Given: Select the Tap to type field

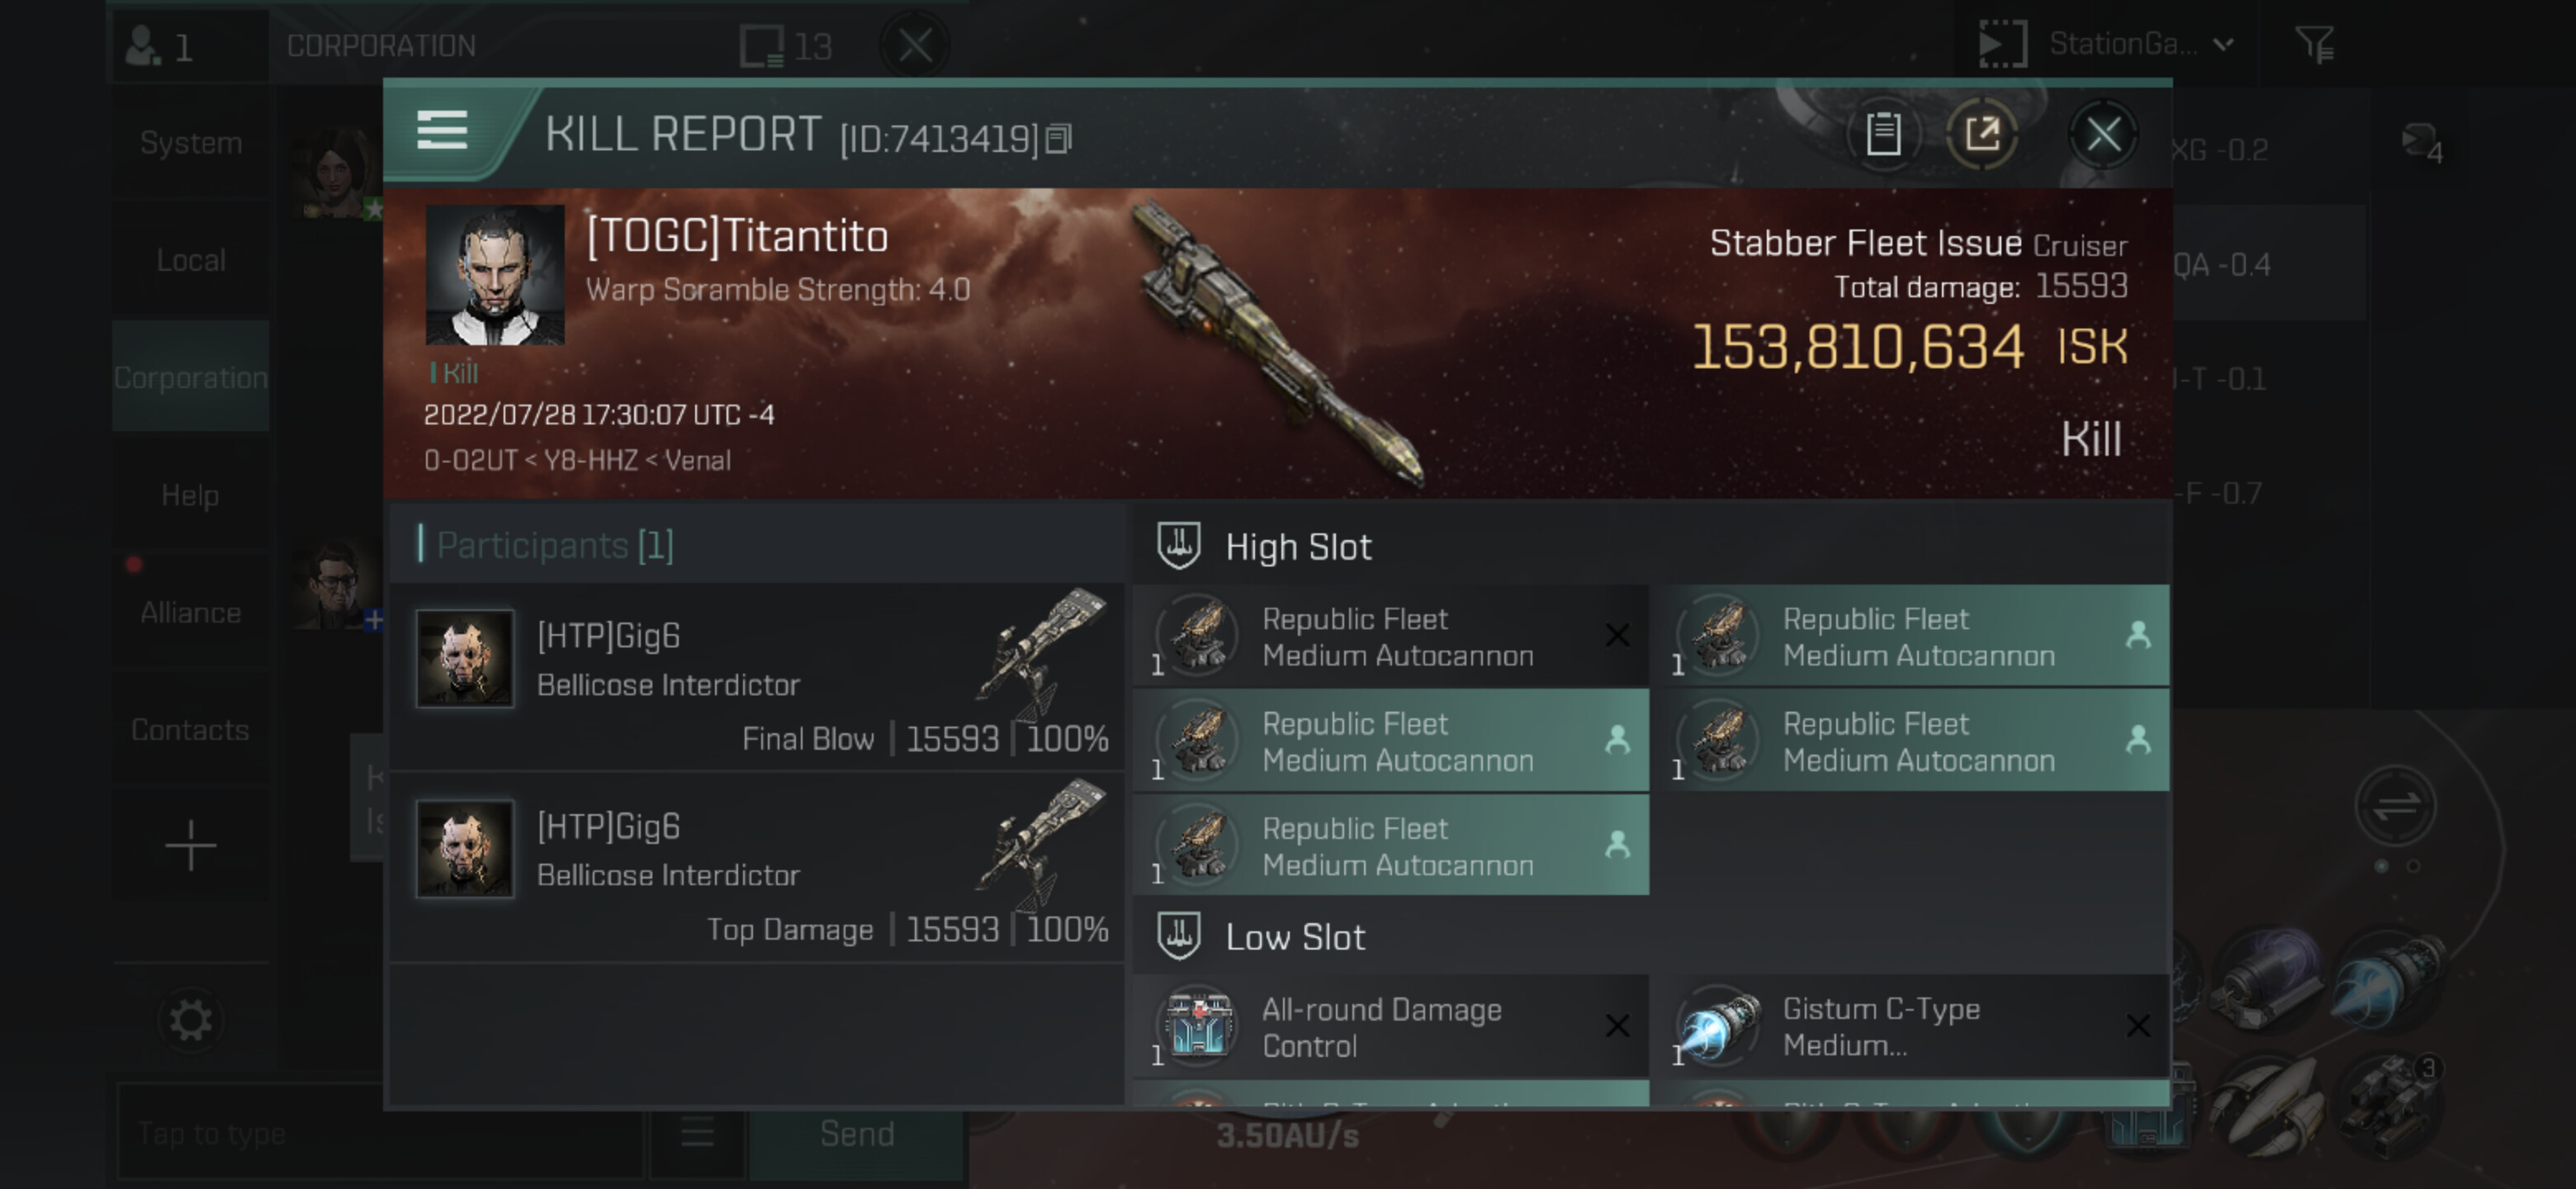Looking at the screenshot, I should pos(380,1134).
